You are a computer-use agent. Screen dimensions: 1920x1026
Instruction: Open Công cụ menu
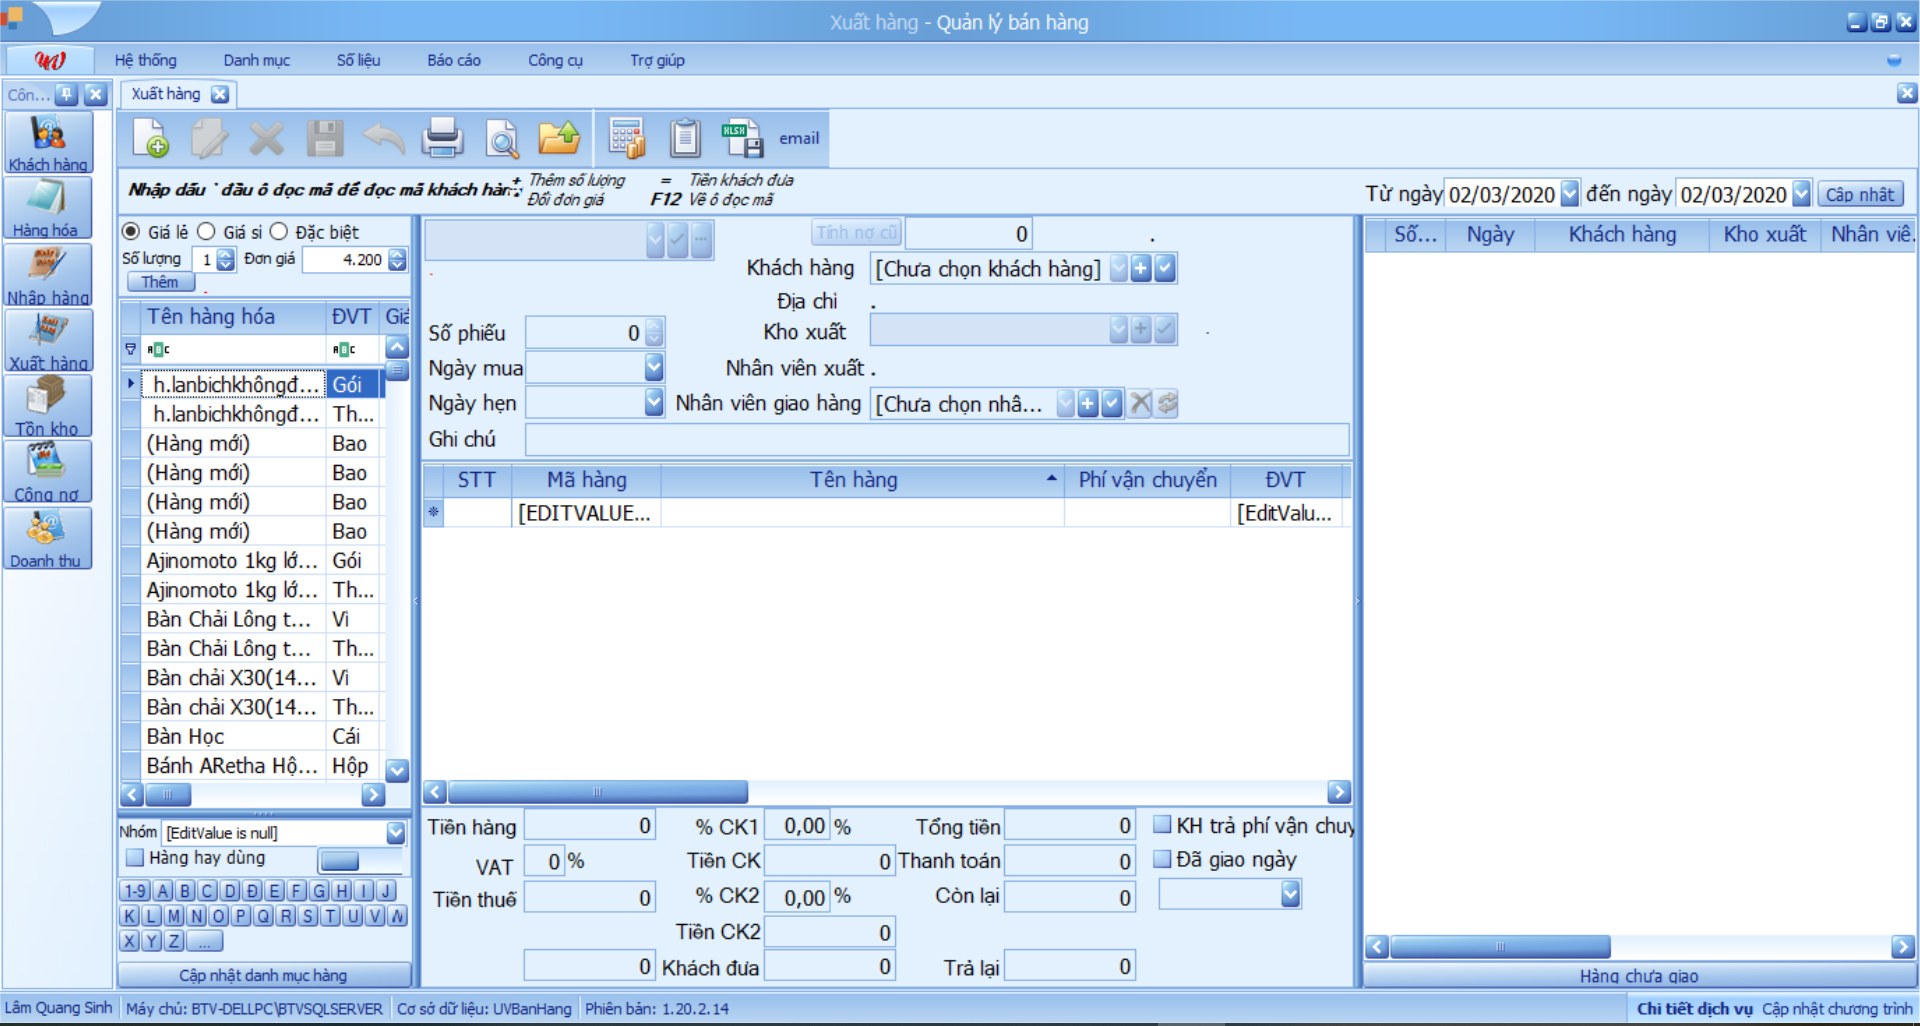(x=555, y=60)
